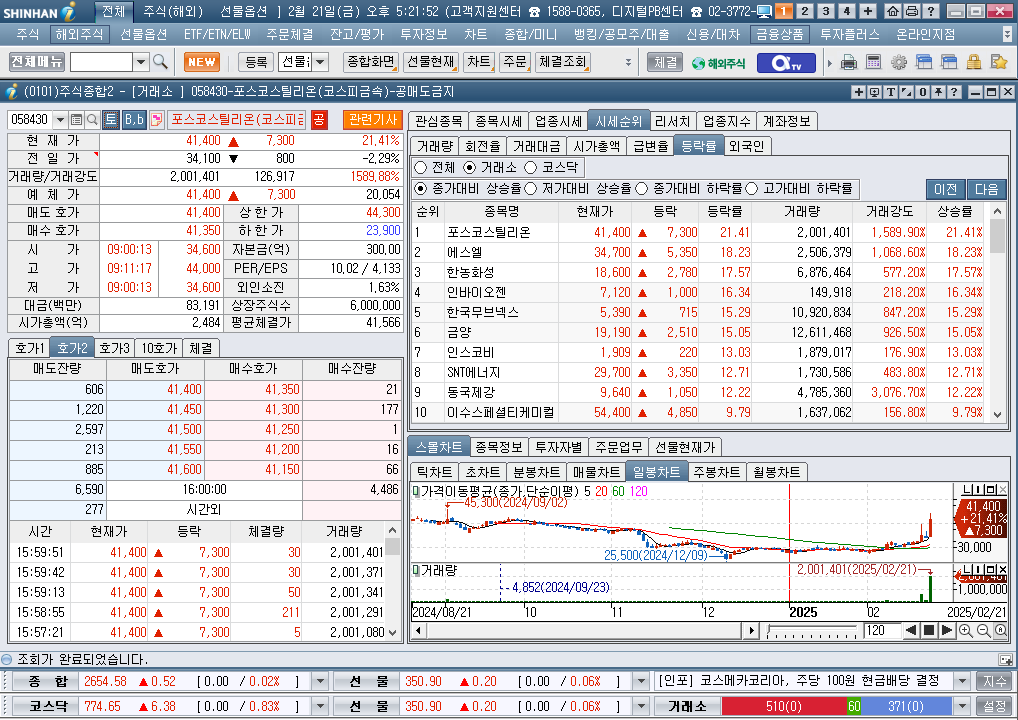Click the B,b font size icon
This screenshot has height=720, width=1018.
[134, 119]
